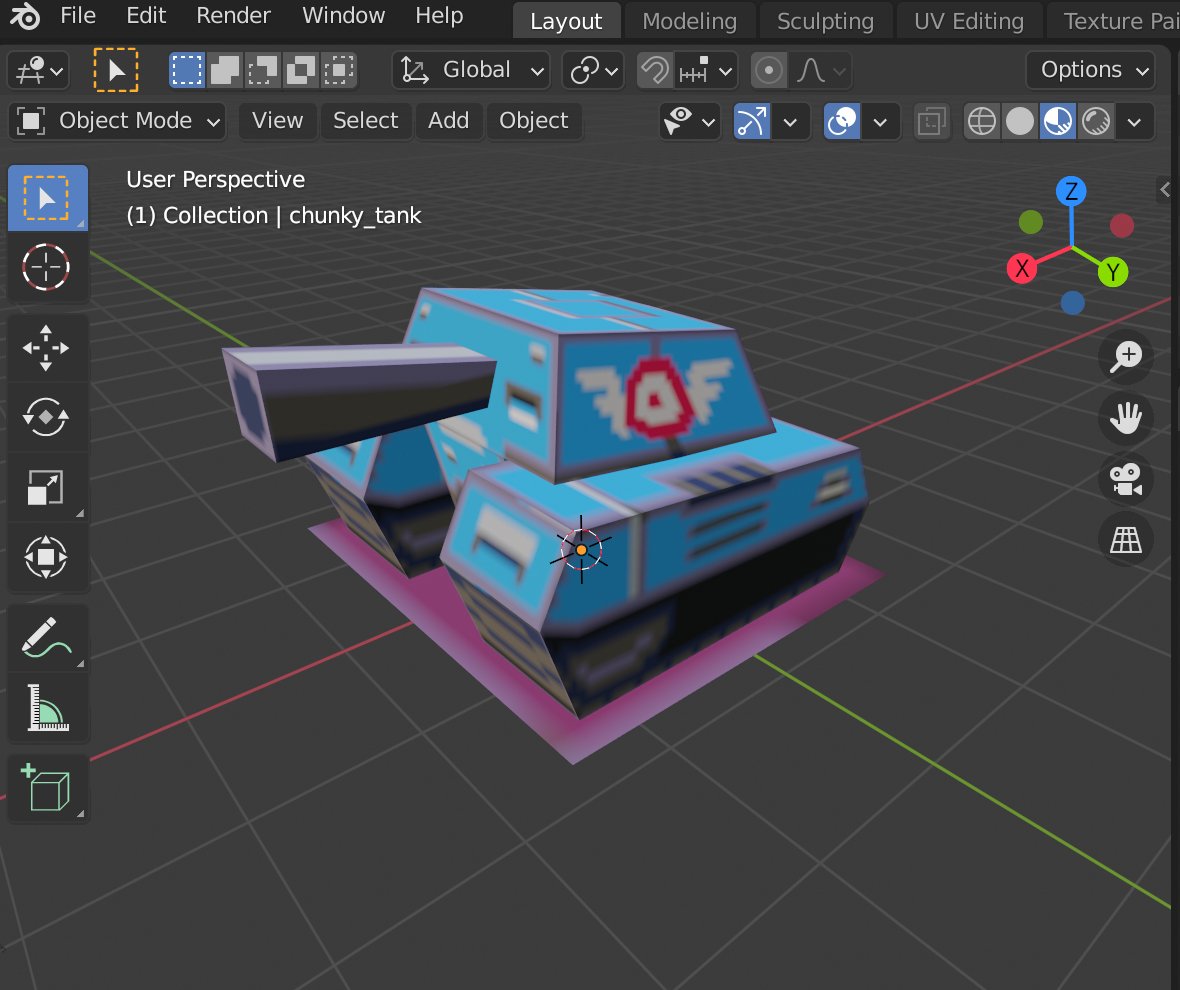The image size is (1180, 990).
Task: Open the Object Mode dropdown
Action: coord(117,121)
